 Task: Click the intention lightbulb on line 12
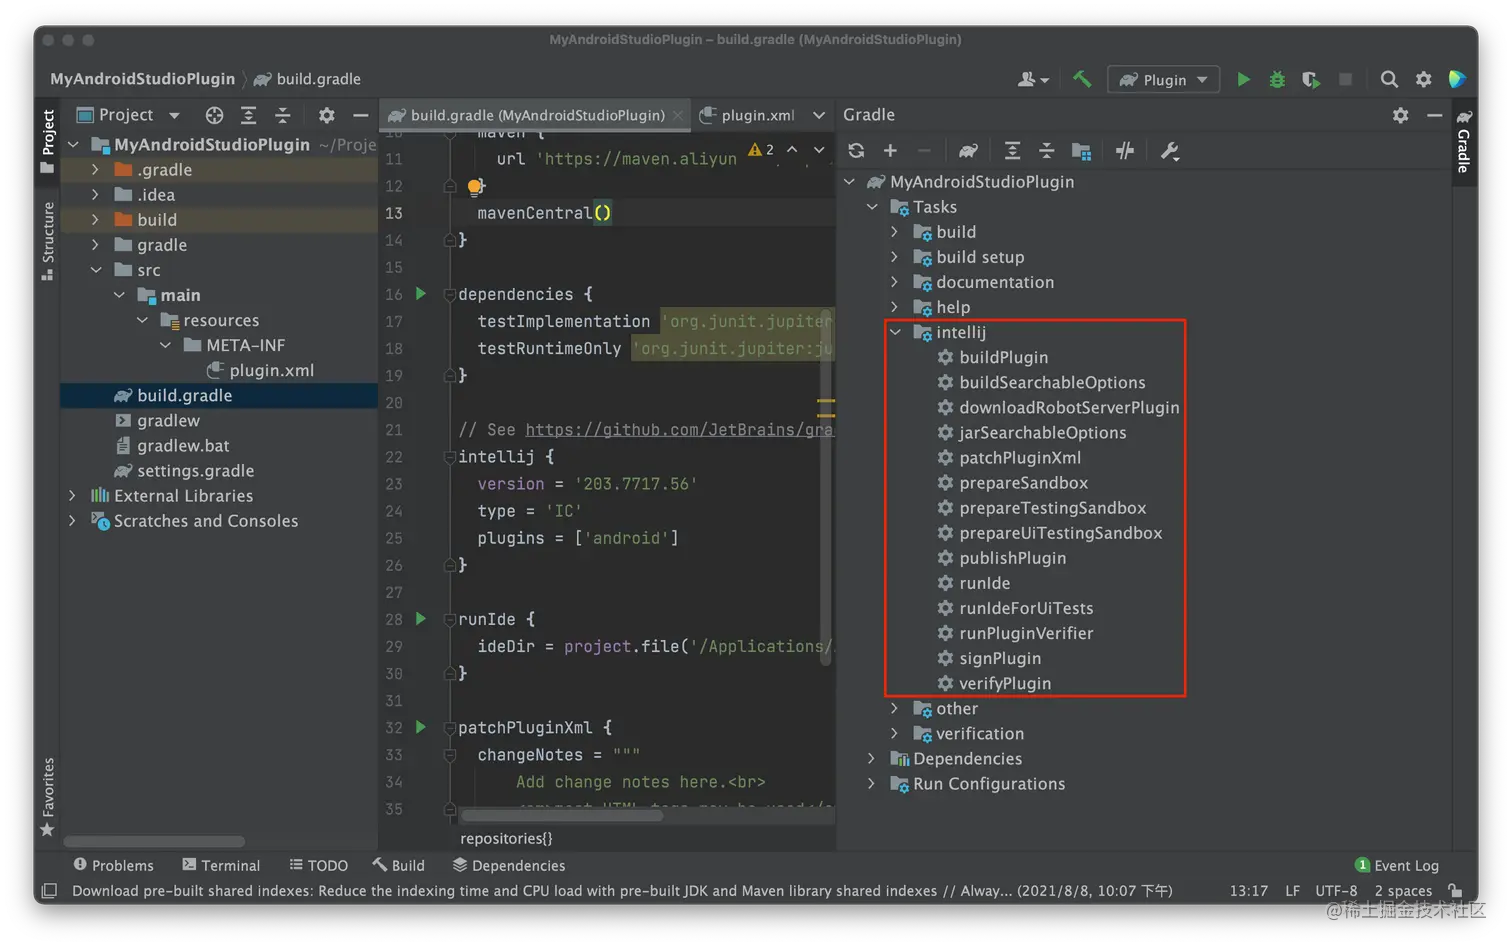coord(476,186)
